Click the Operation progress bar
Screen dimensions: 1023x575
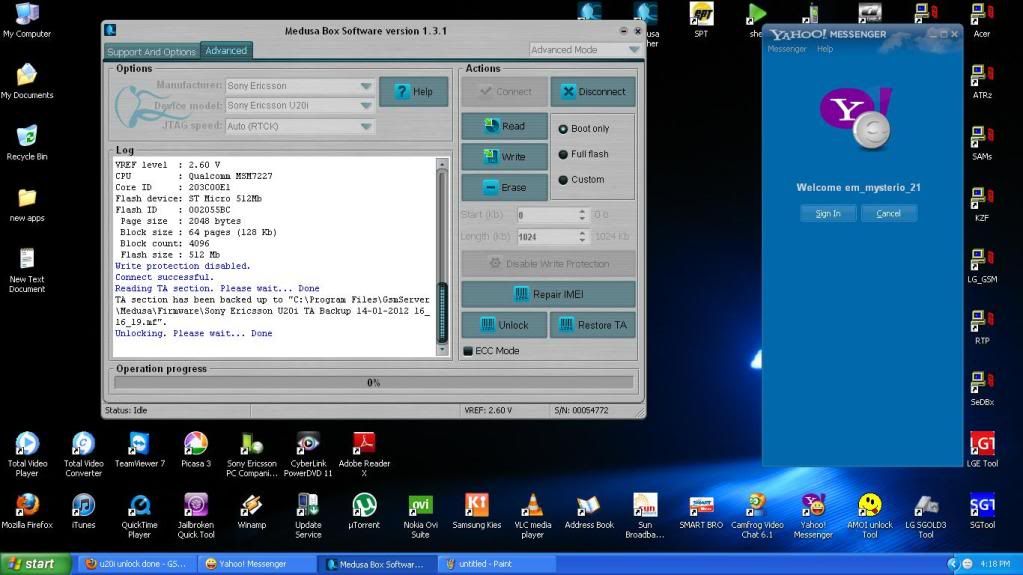pyautogui.click(x=373, y=382)
